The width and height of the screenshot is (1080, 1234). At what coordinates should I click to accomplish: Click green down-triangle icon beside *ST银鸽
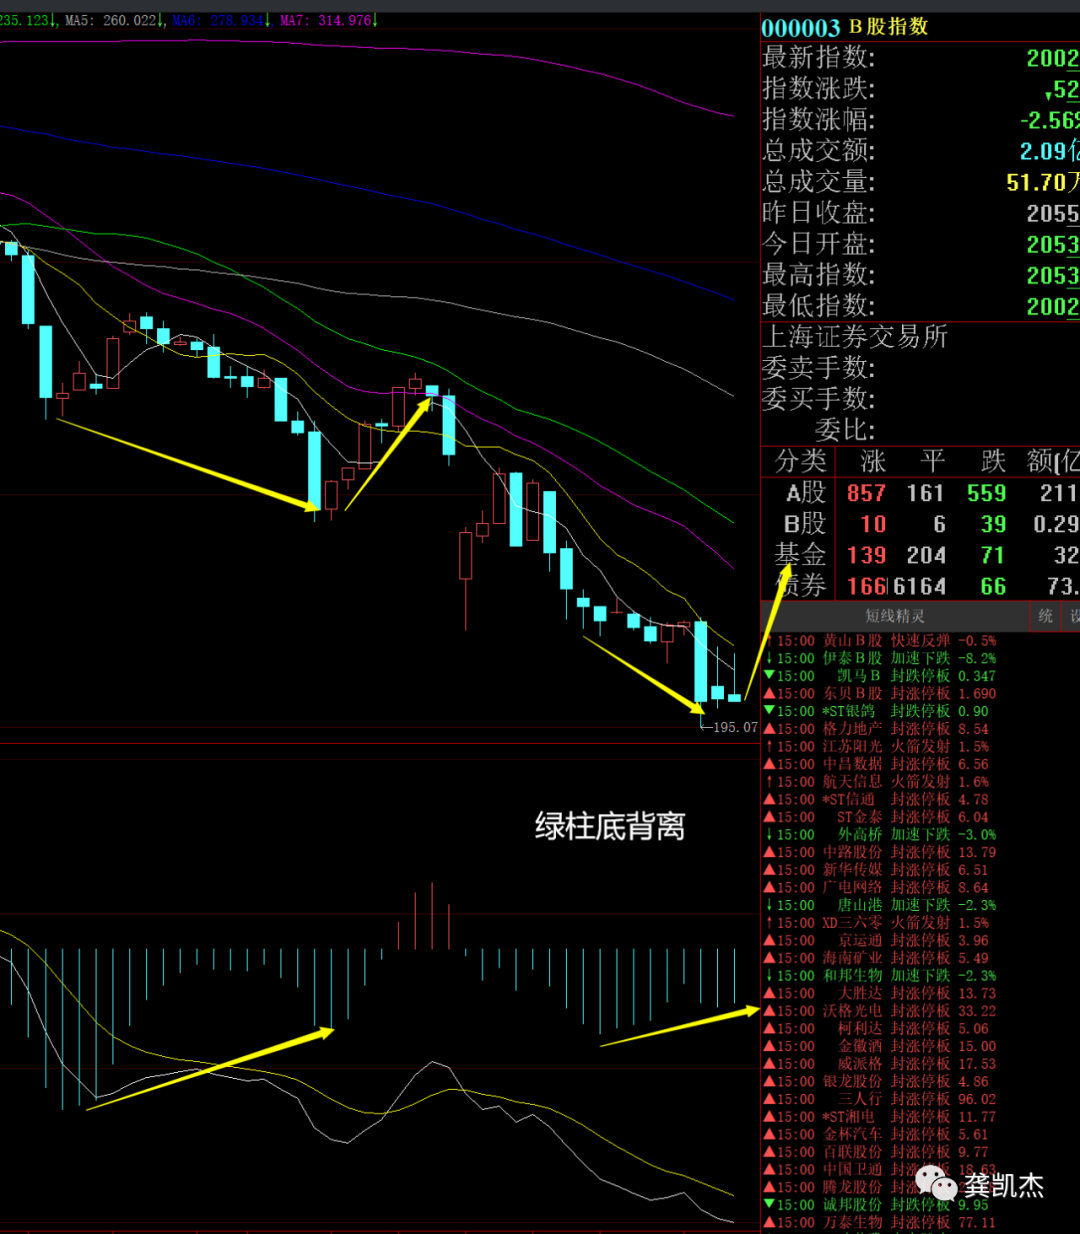tap(769, 711)
